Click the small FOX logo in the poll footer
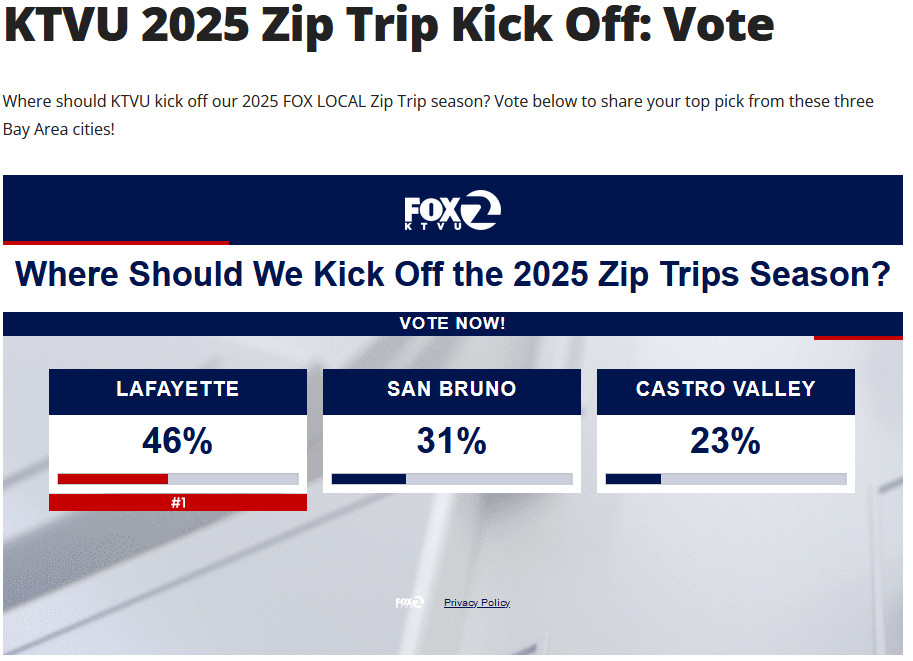Image resolution: width=913 pixels, height=661 pixels. tap(409, 602)
